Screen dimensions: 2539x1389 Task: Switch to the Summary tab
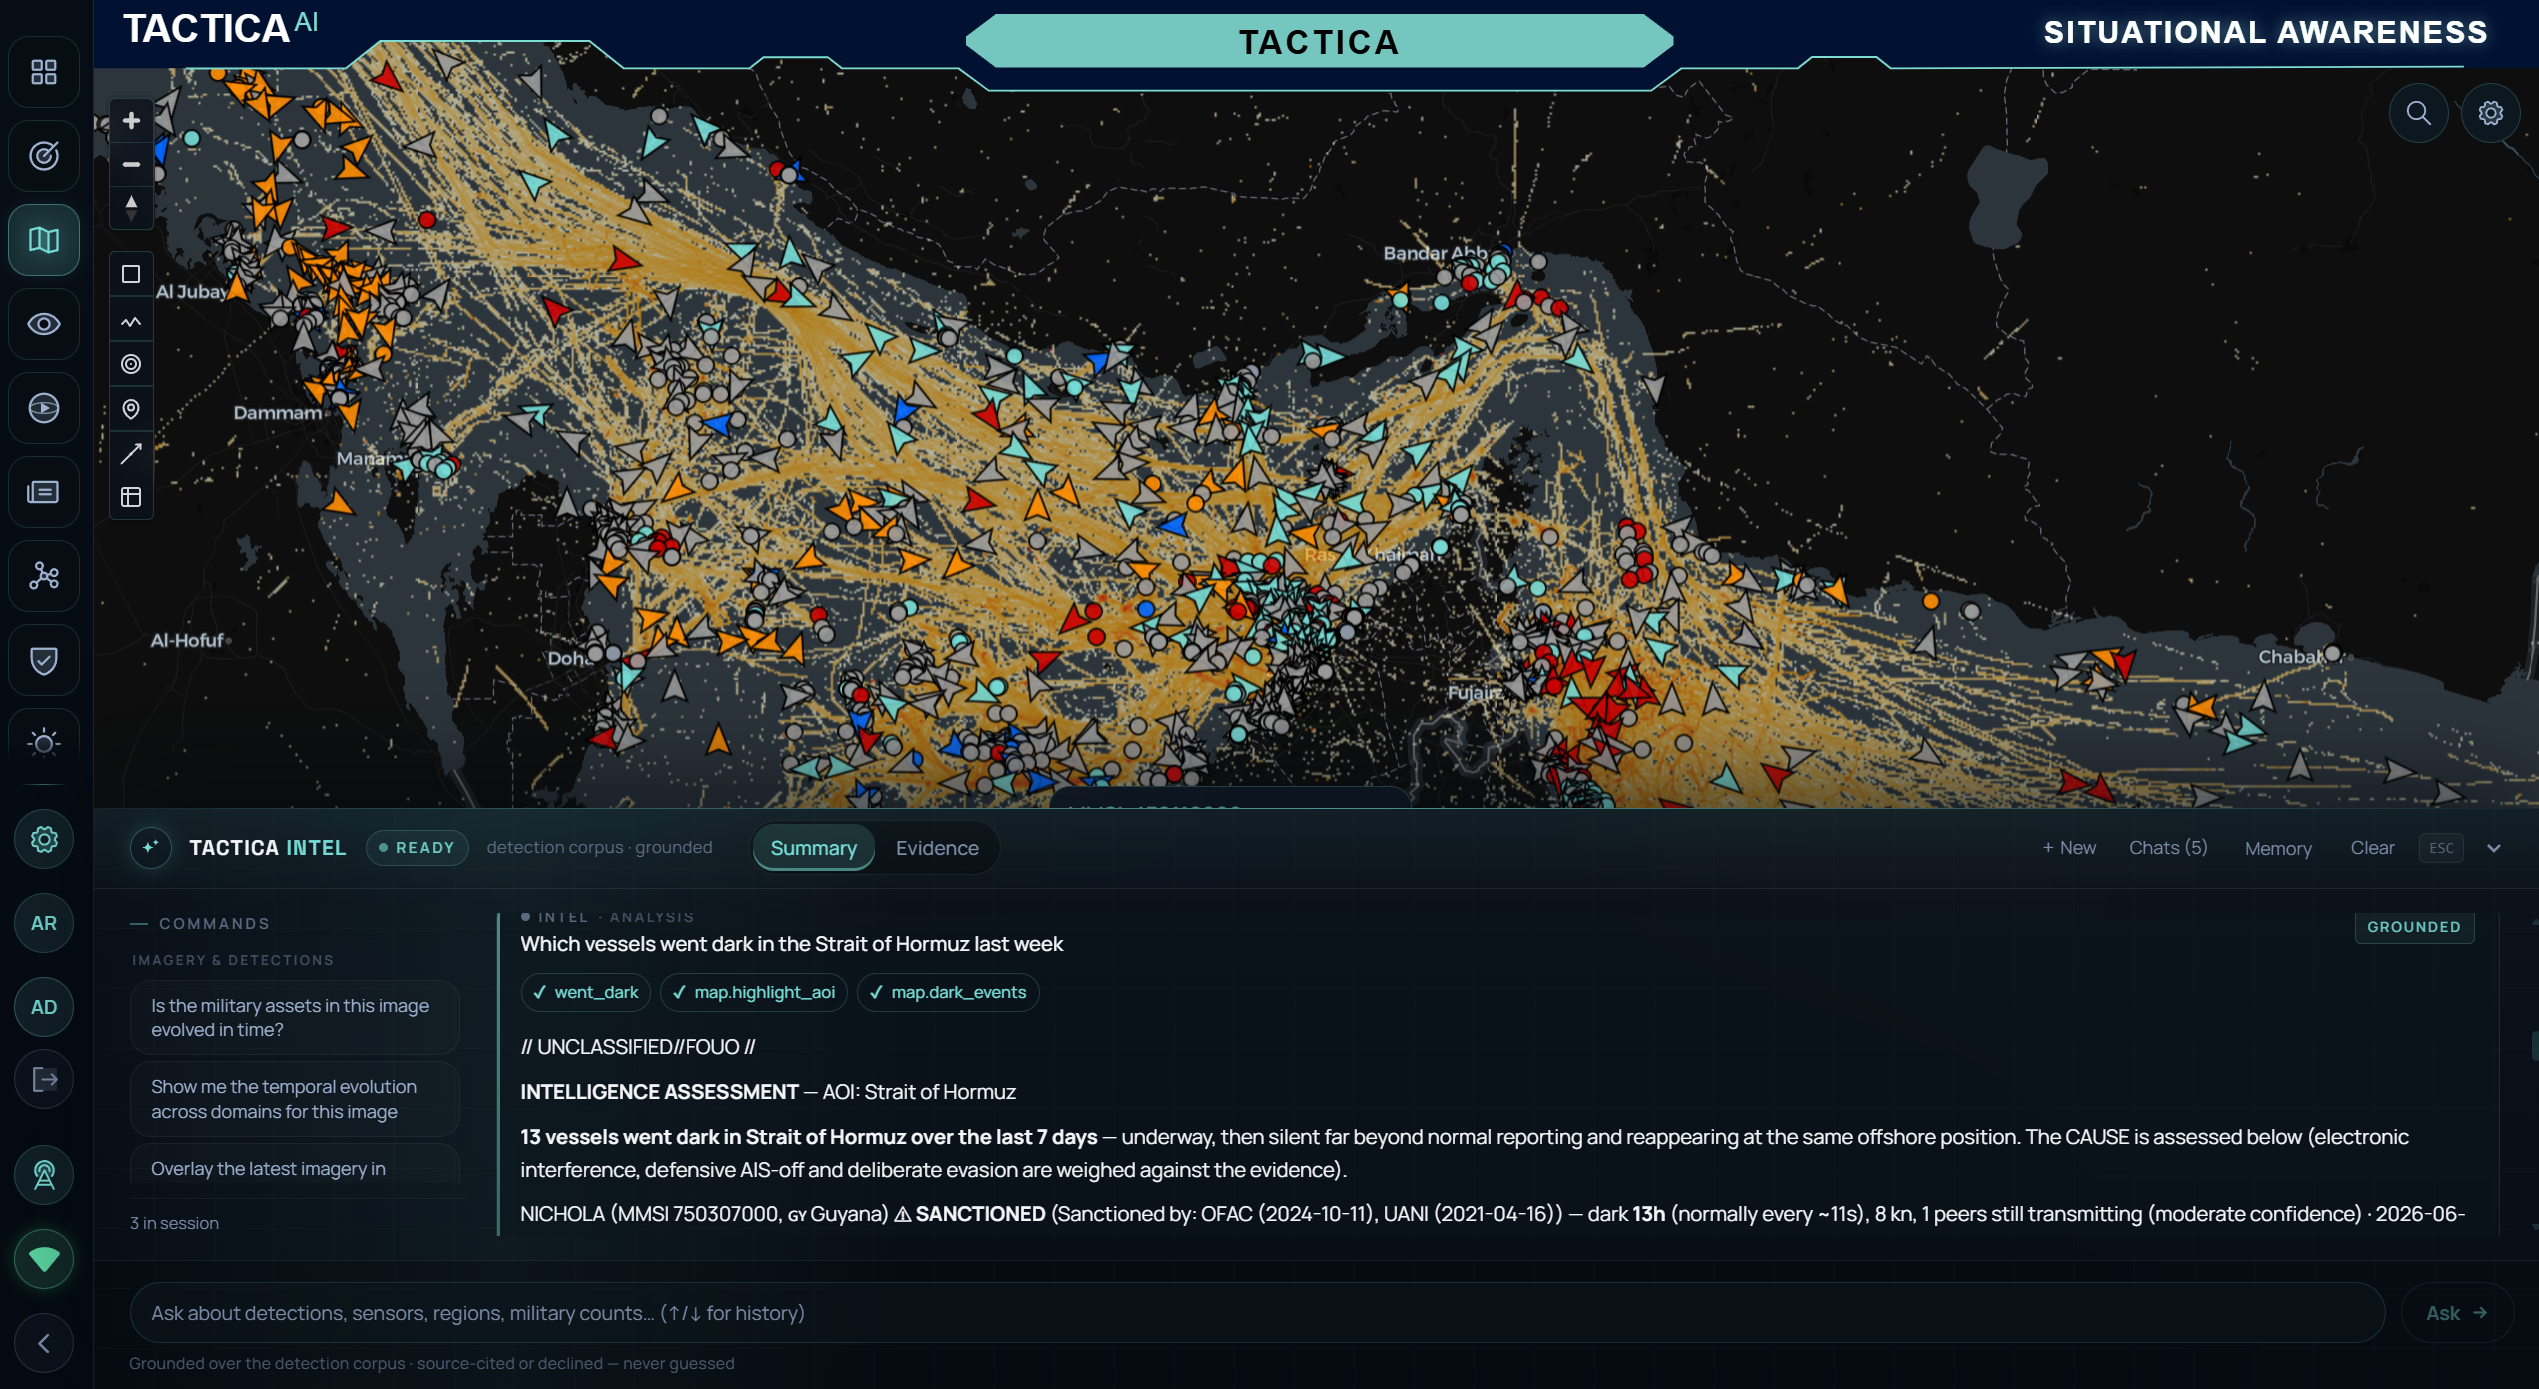[813, 848]
